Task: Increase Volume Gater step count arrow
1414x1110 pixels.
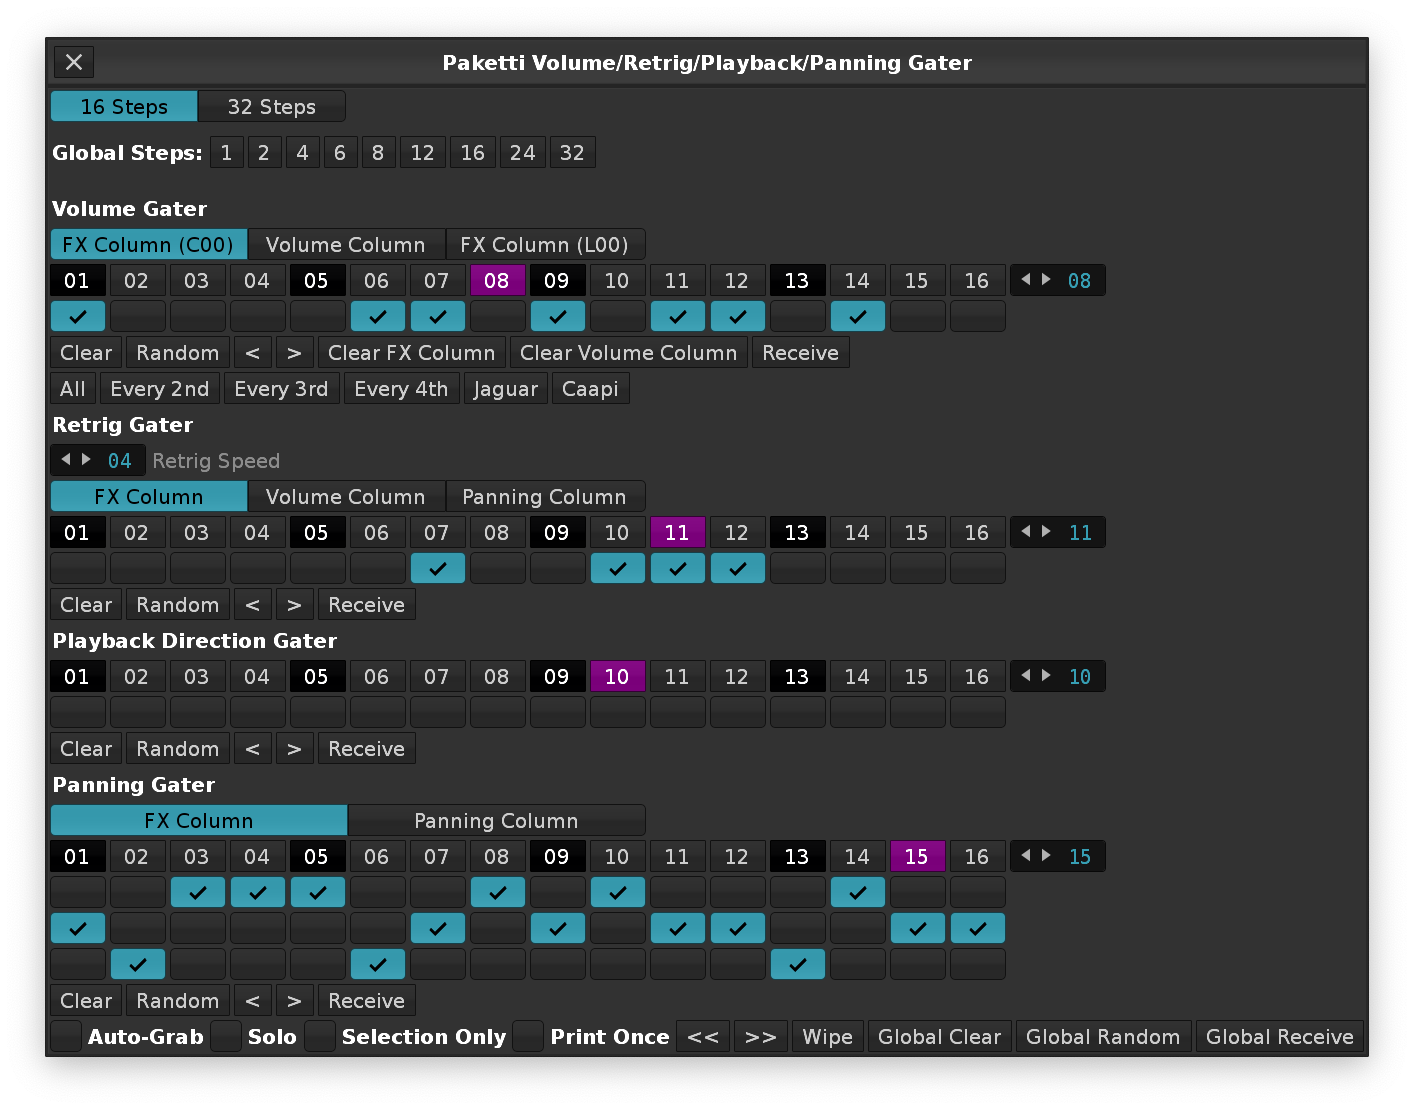Action: (x=1046, y=280)
